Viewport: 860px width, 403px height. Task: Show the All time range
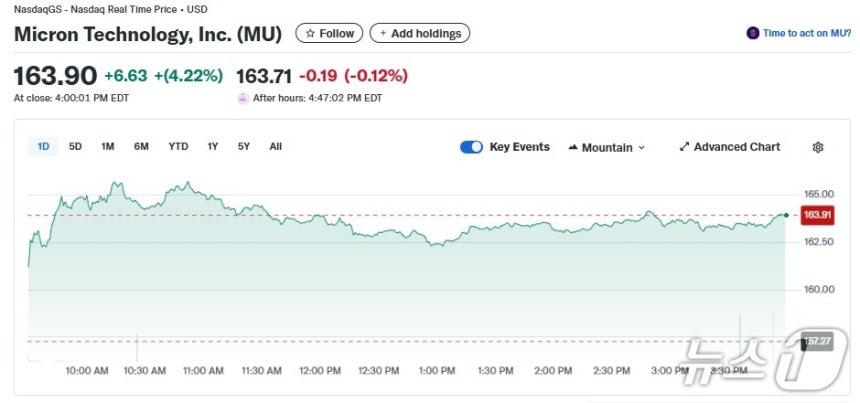(275, 147)
